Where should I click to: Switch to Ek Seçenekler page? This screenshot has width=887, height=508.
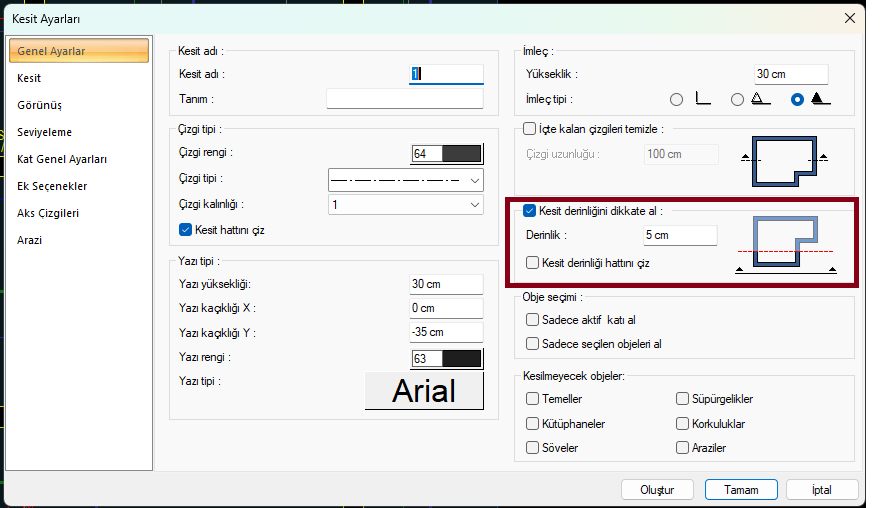(52, 186)
